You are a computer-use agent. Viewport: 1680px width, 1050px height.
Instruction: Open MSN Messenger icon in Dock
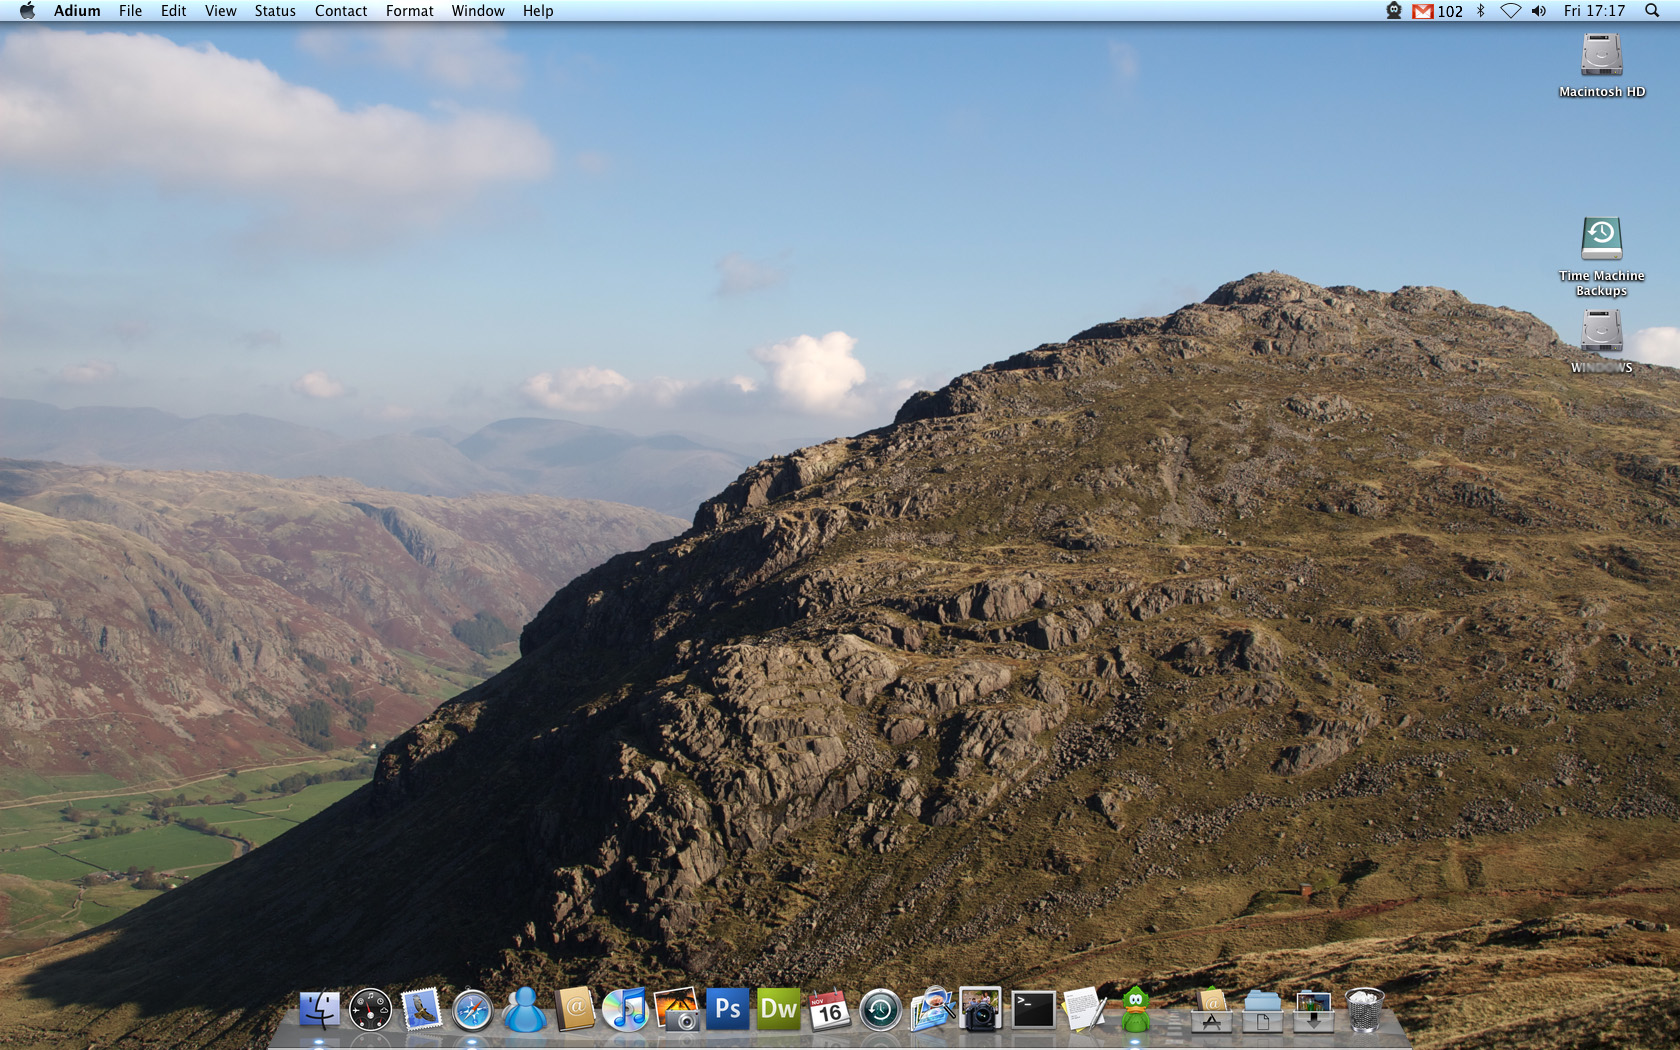(x=523, y=1010)
